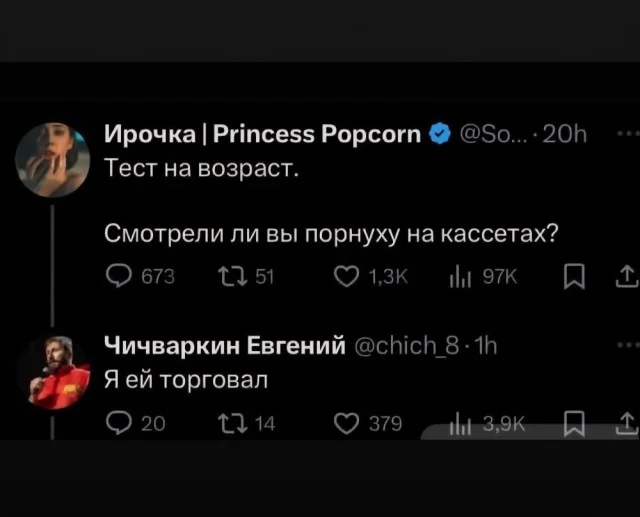640x517 pixels.
Task: Open Ирочка Princess Popcorn profile avatar
Action: (x=52, y=159)
